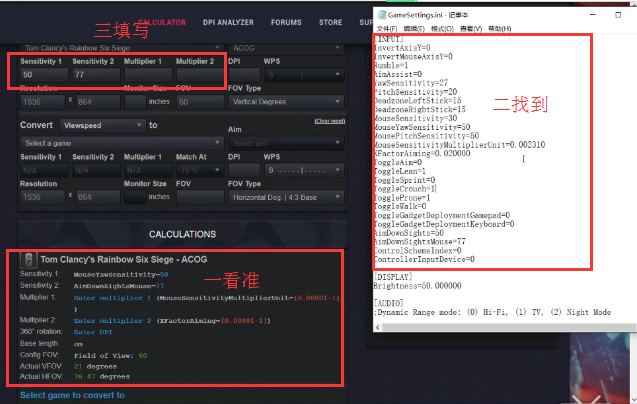Open Notepad's 文件(F) menu
Image resolution: width=637 pixels, height=404 pixels.
tap(387, 28)
